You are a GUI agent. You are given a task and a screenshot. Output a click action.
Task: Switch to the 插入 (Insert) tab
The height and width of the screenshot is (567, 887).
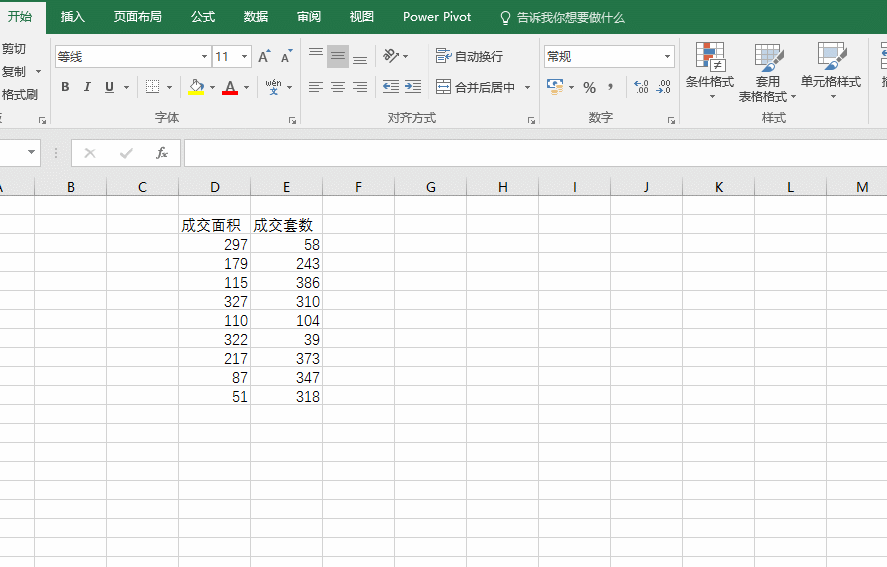point(73,17)
